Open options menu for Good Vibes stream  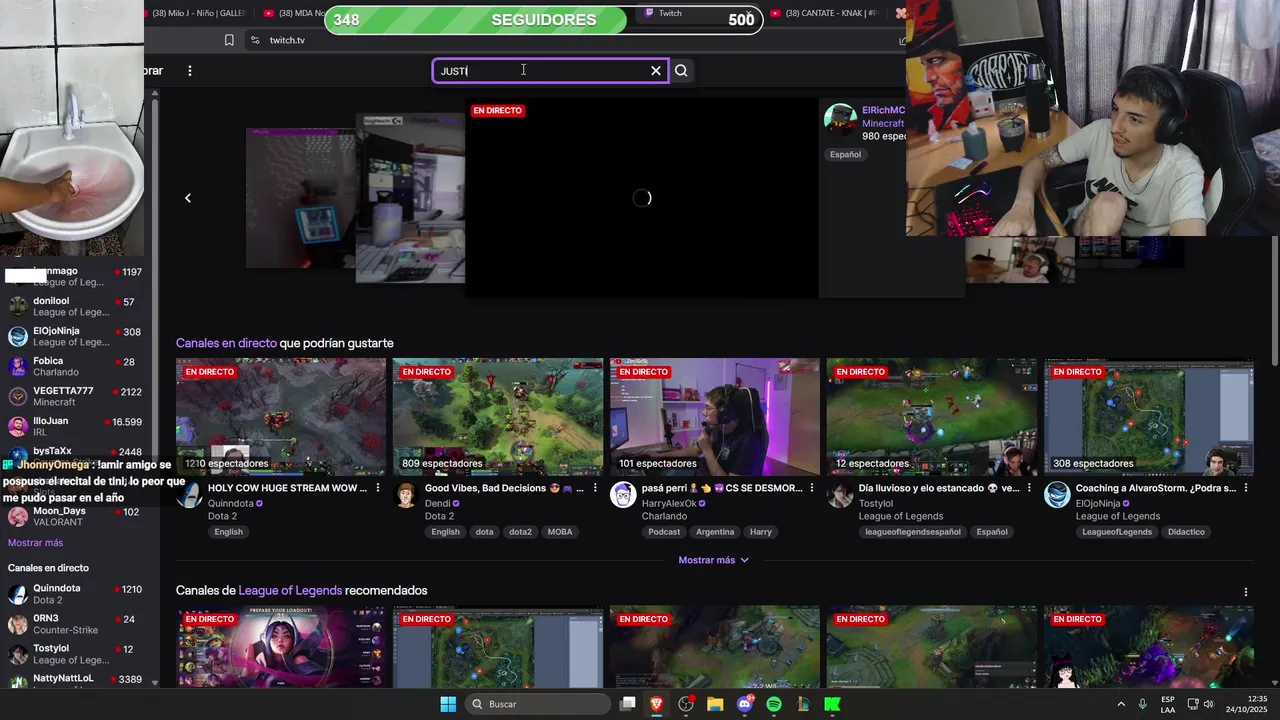tap(595, 488)
